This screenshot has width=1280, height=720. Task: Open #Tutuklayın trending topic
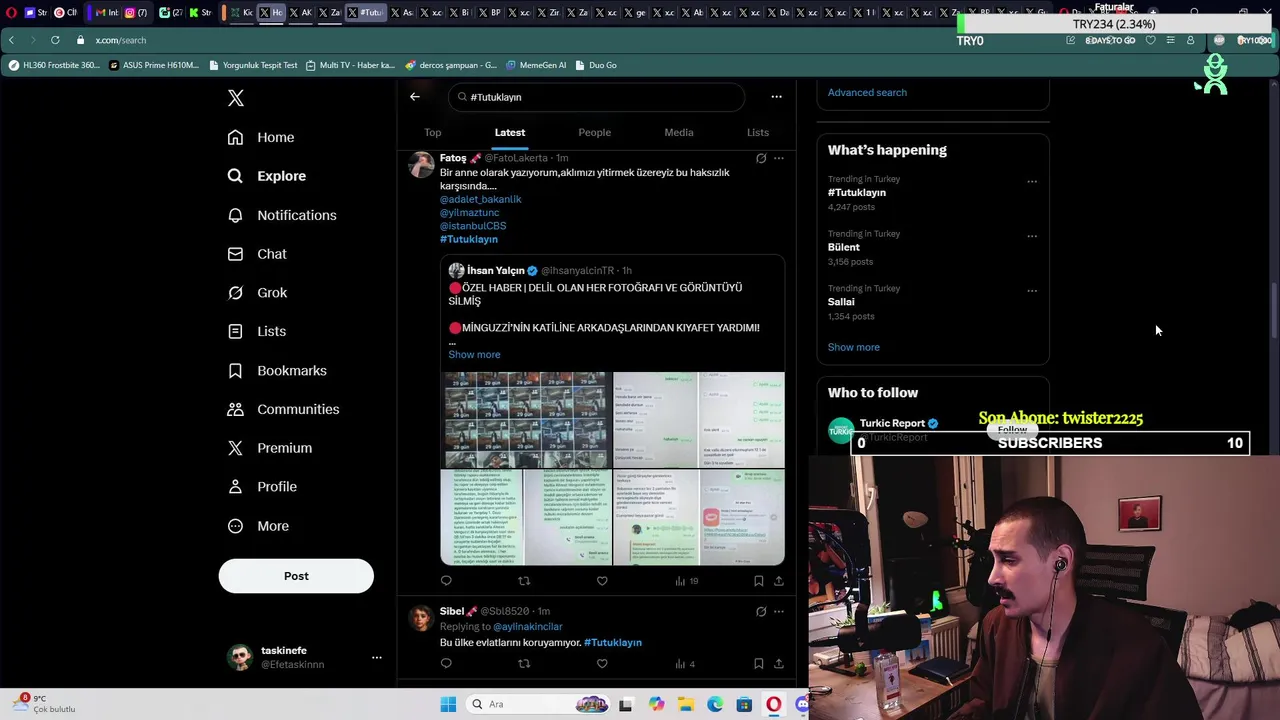point(857,192)
